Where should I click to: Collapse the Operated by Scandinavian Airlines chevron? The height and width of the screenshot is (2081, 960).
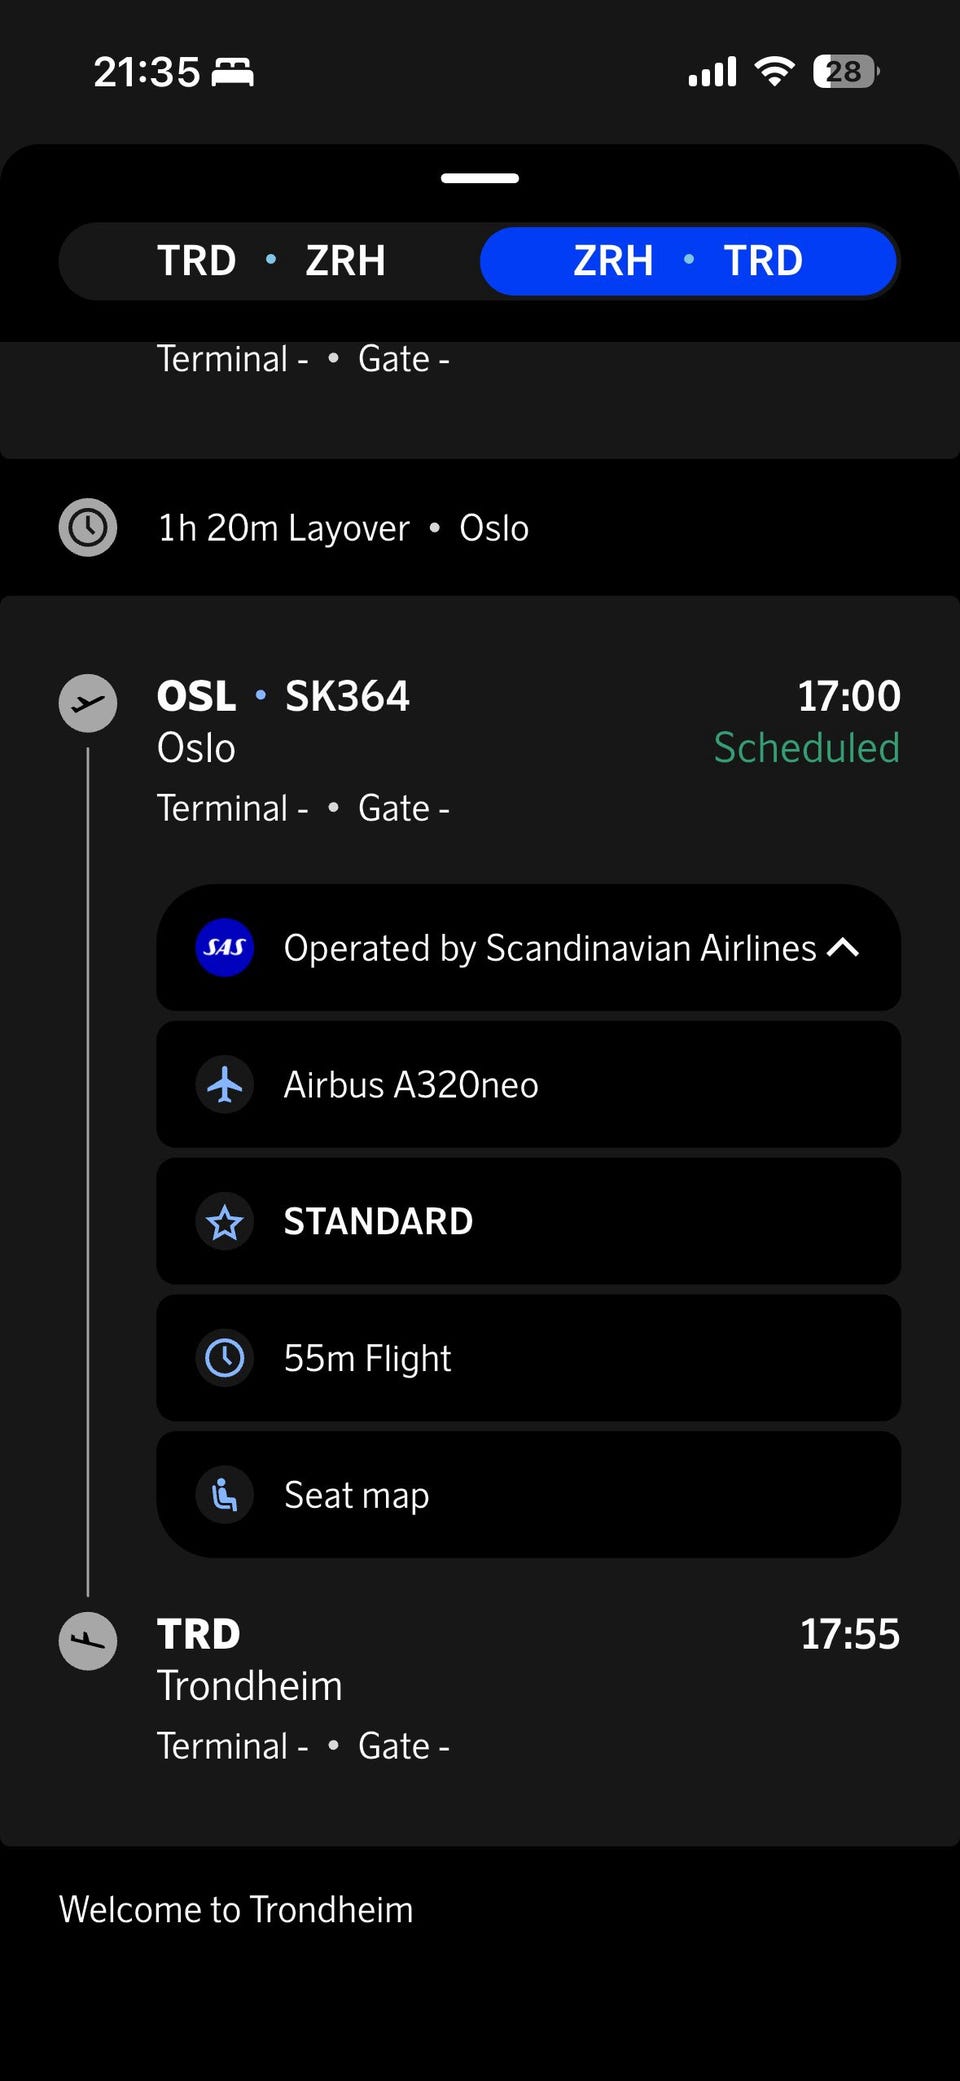843,947
